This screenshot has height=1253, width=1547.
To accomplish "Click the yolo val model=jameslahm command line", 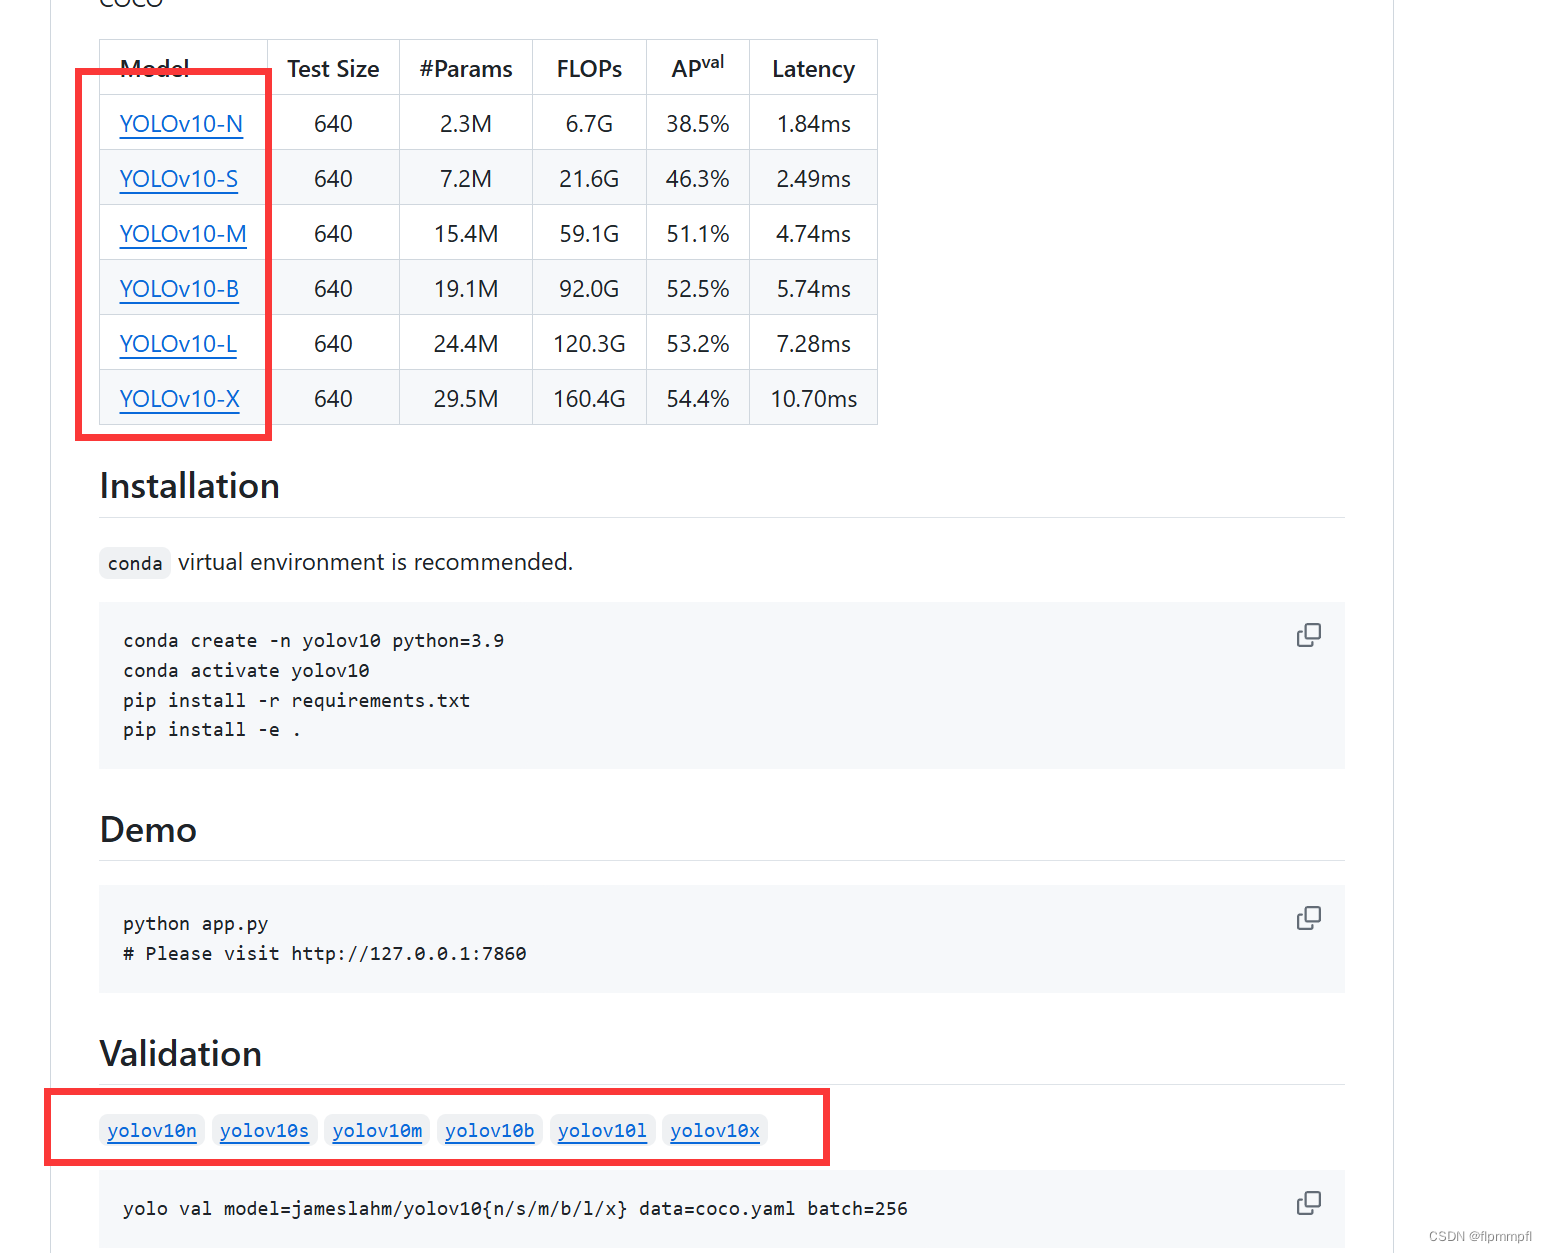I will (515, 1209).
